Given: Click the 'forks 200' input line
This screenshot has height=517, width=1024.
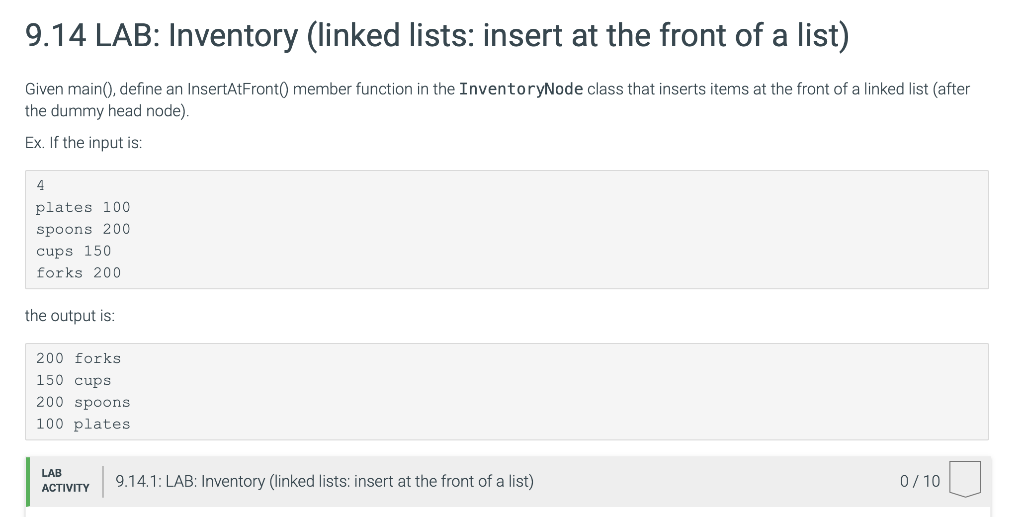Looking at the screenshot, I should pyautogui.click(x=78, y=273).
